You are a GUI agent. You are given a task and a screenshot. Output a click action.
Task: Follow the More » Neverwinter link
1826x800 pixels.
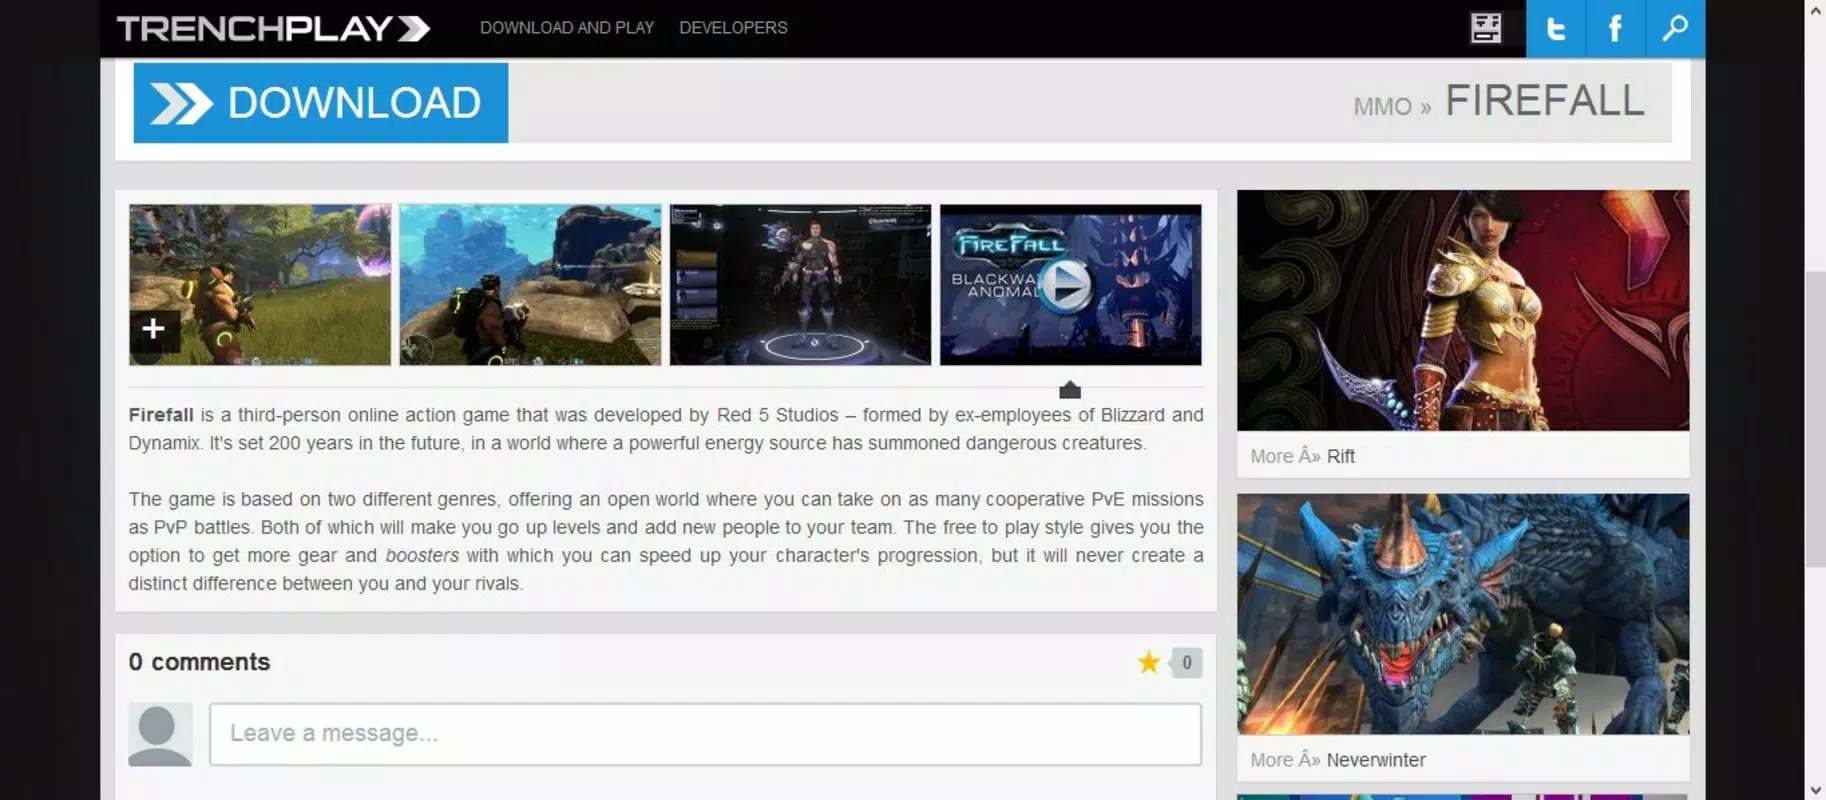click(1338, 760)
